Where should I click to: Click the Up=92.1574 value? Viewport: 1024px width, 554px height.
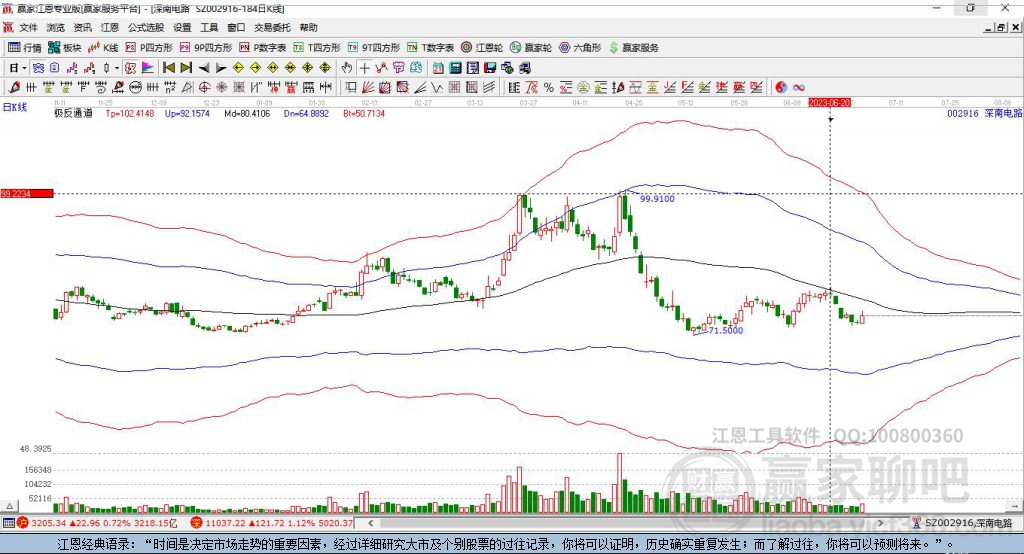point(187,114)
